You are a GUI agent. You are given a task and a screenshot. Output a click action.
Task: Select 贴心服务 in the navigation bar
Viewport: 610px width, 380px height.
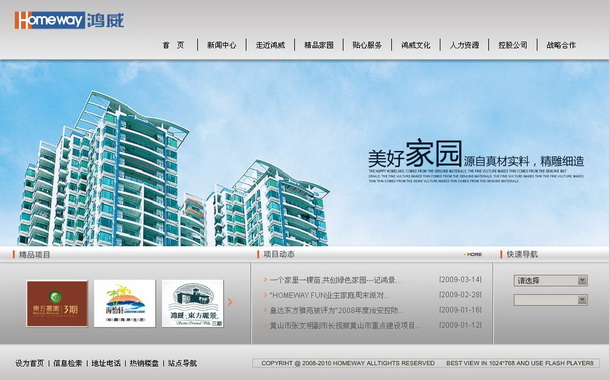[367, 45]
